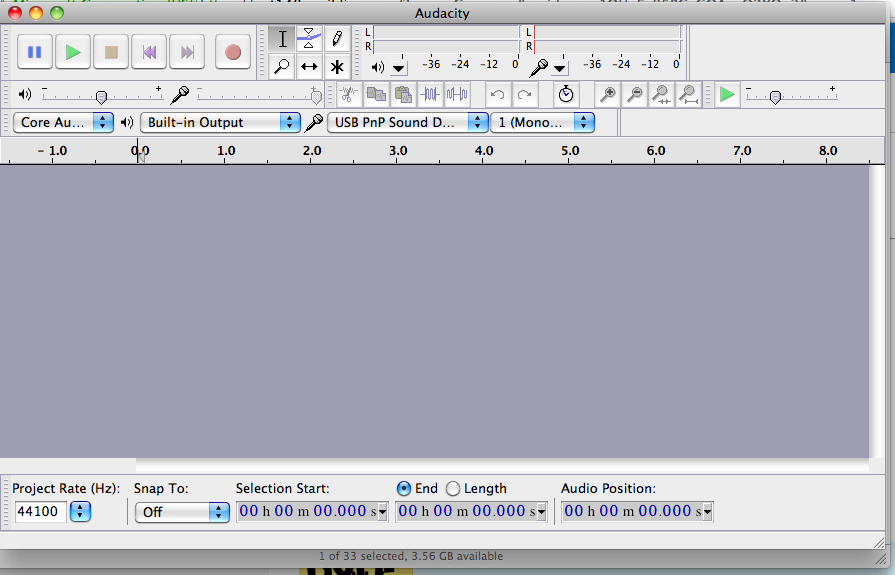Click the output meter speaker icon

click(x=378, y=67)
